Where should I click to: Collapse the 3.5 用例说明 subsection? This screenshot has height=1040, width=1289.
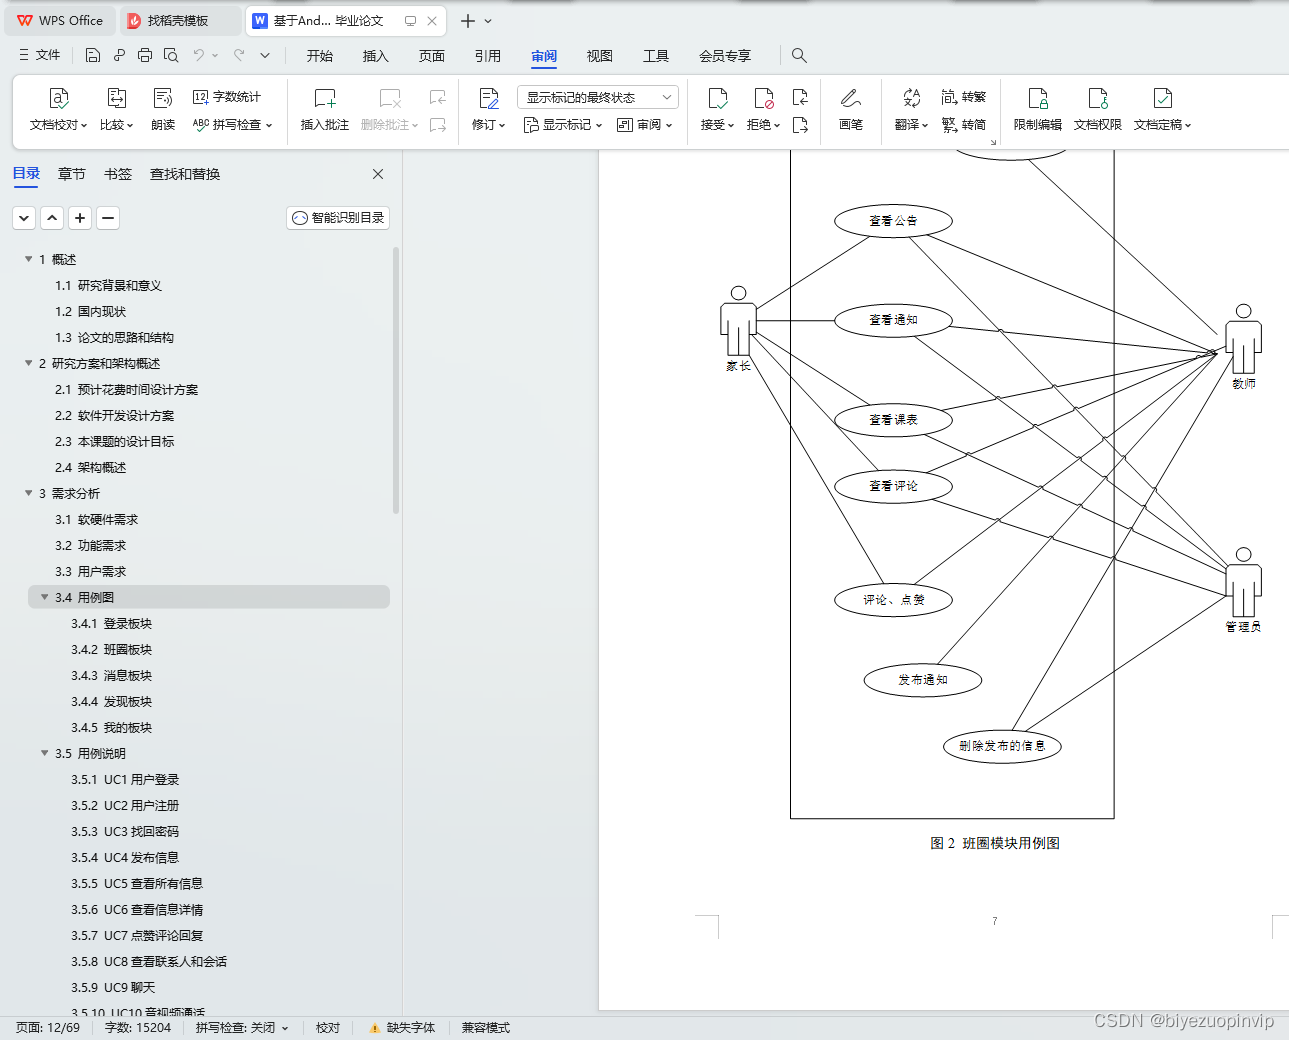pyautogui.click(x=44, y=753)
